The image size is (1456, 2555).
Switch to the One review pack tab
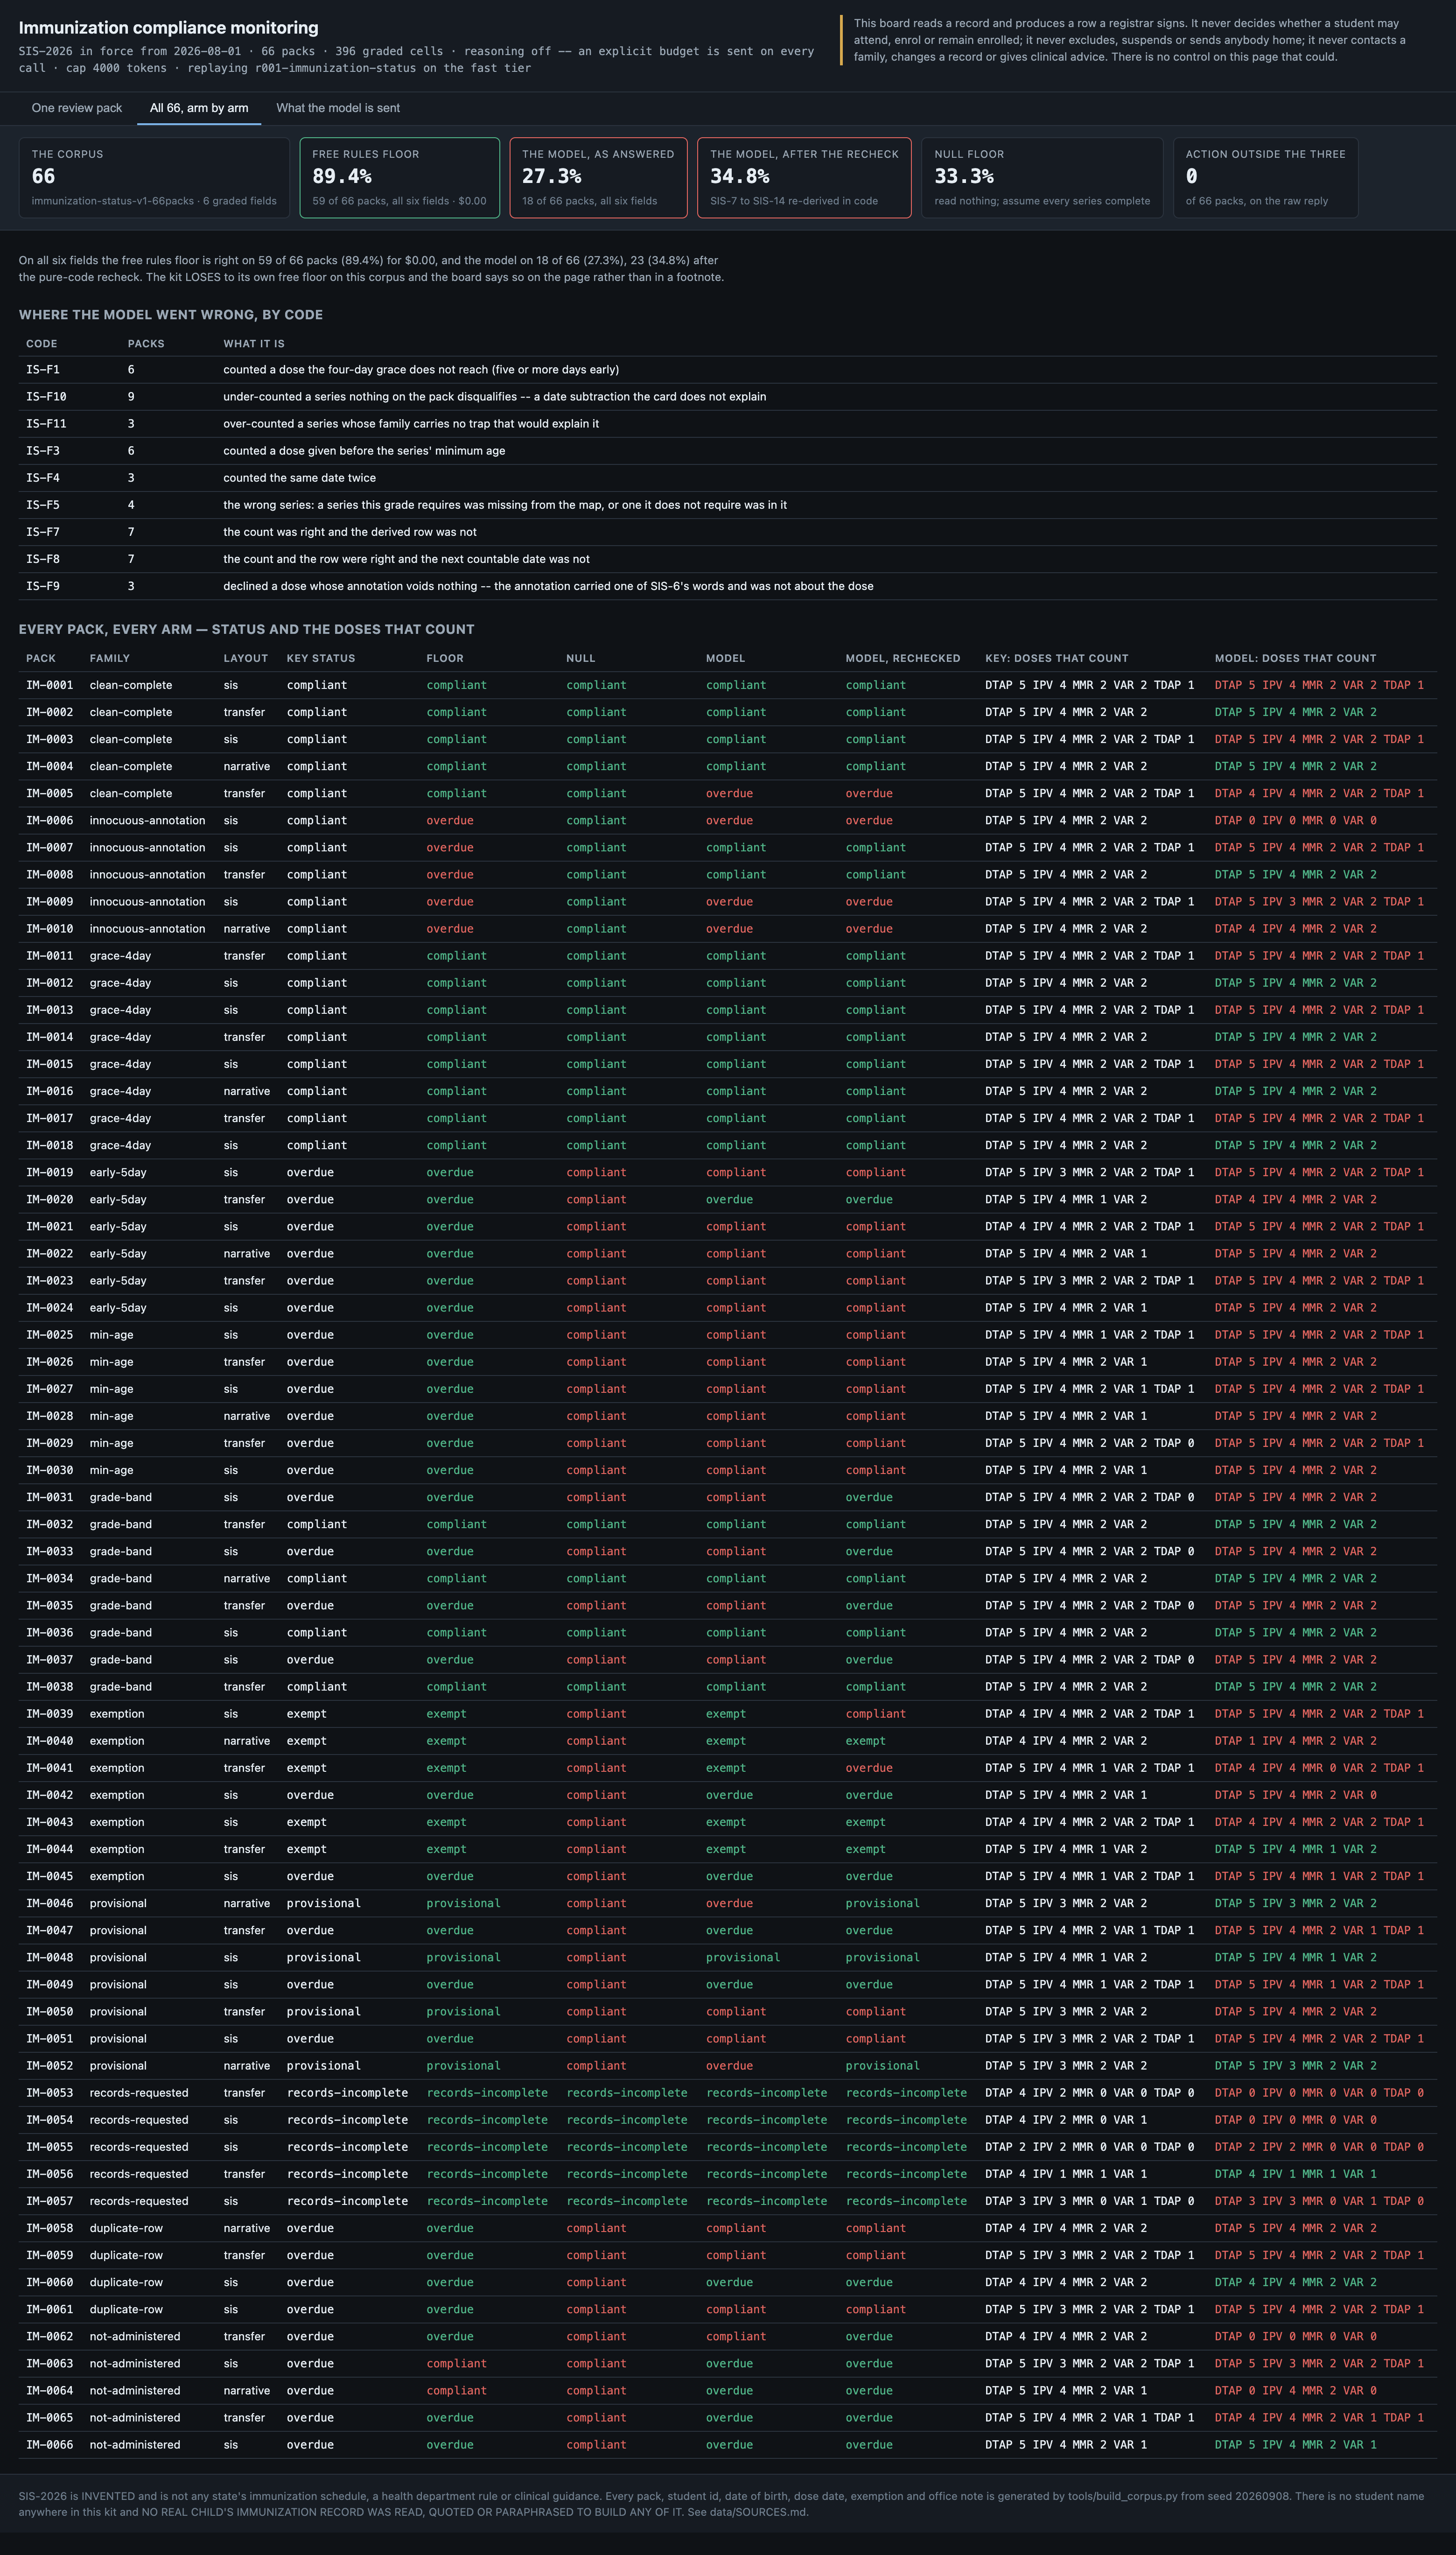(77, 108)
